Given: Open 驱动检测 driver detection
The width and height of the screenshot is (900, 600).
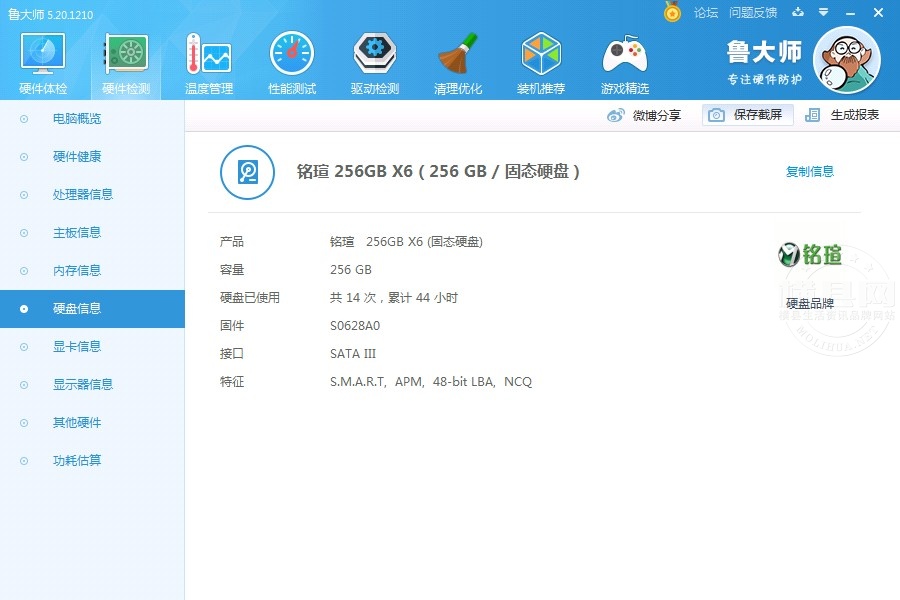Looking at the screenshot, I should [x=375, y=54].
